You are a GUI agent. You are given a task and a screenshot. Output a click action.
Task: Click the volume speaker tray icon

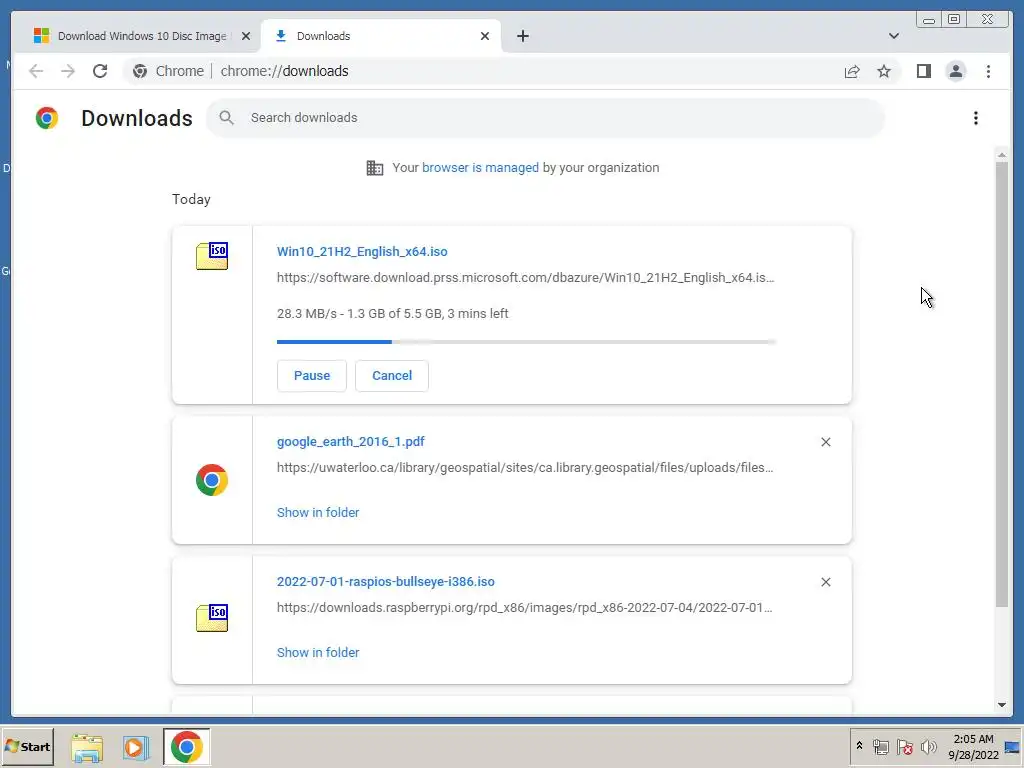(x=928, y=746)
